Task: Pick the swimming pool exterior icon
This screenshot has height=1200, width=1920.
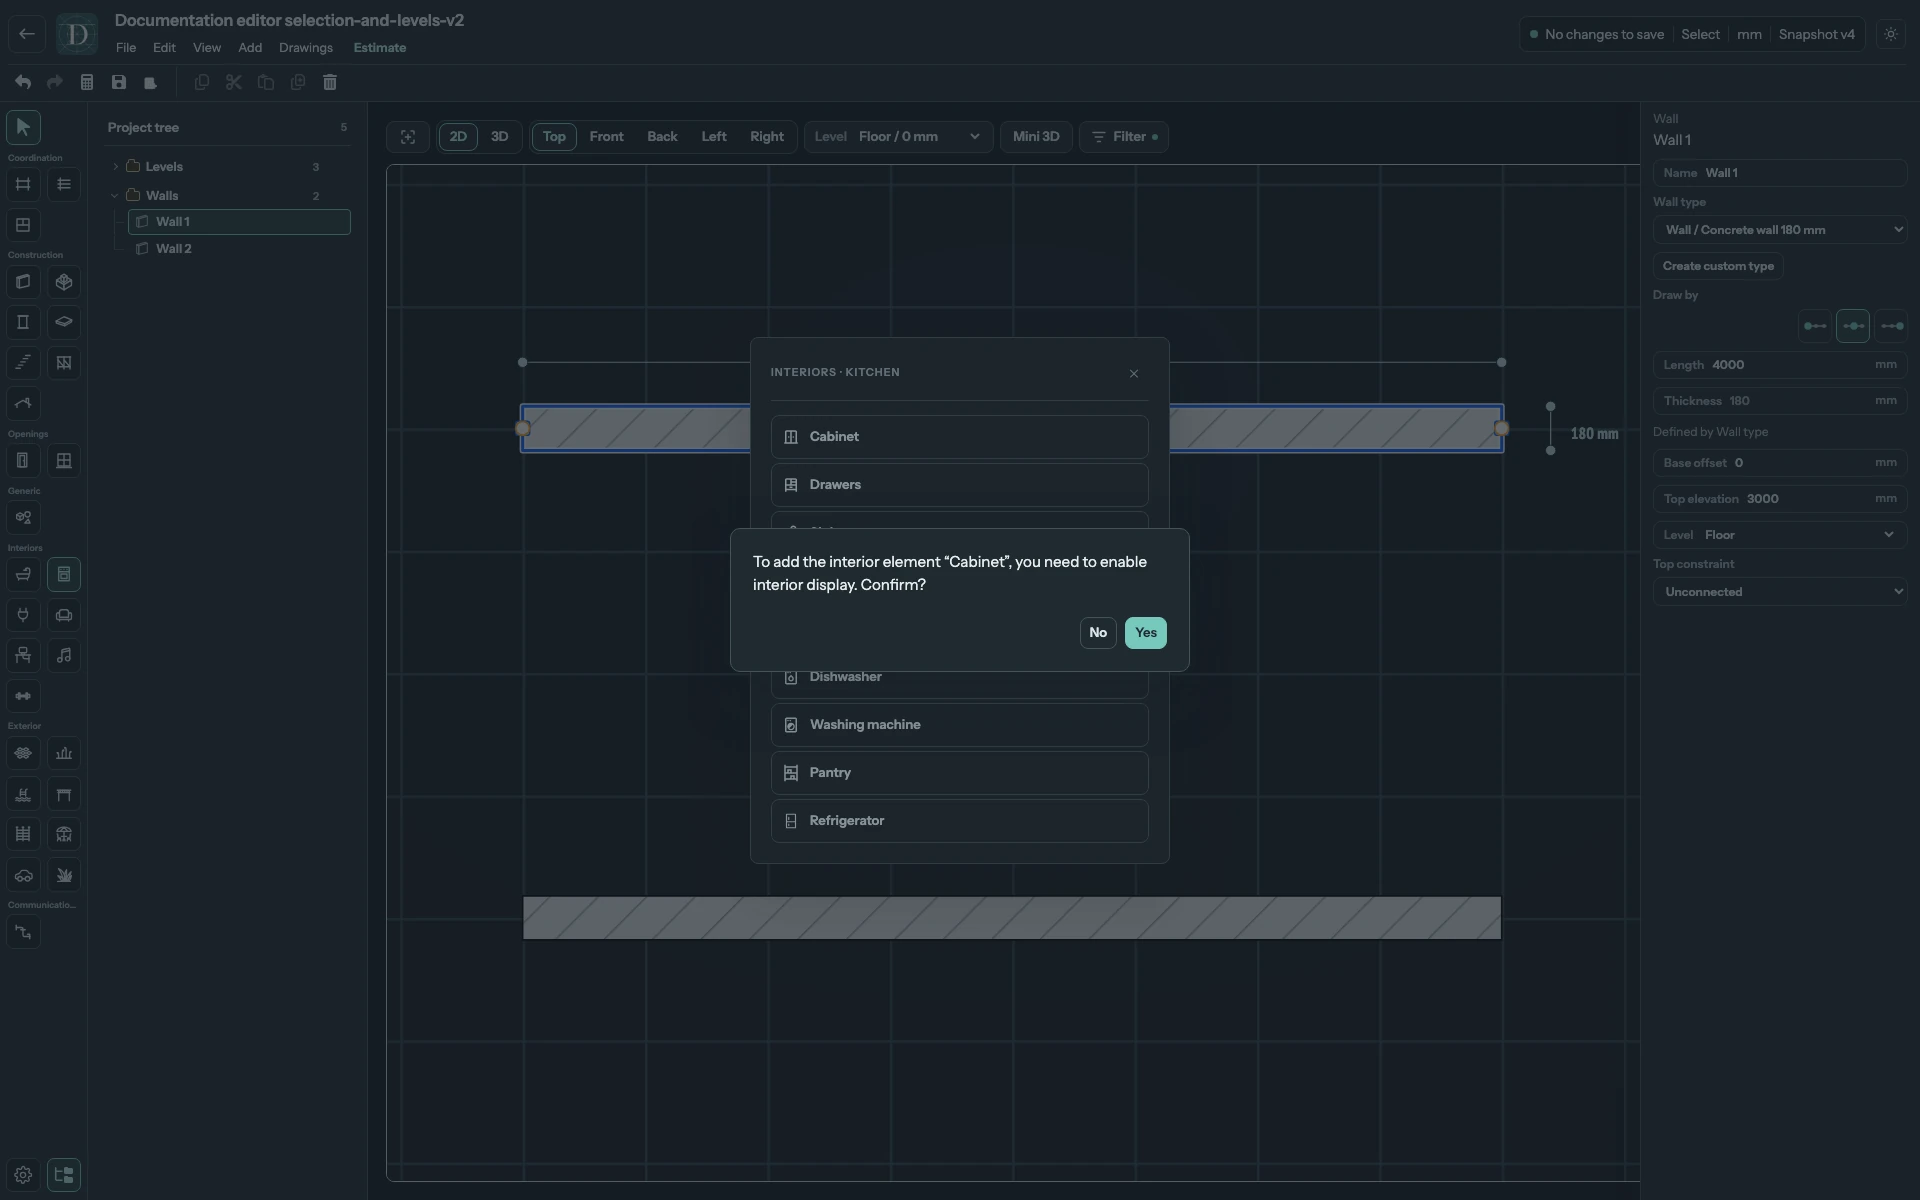Action: click(x=23, y=794)
